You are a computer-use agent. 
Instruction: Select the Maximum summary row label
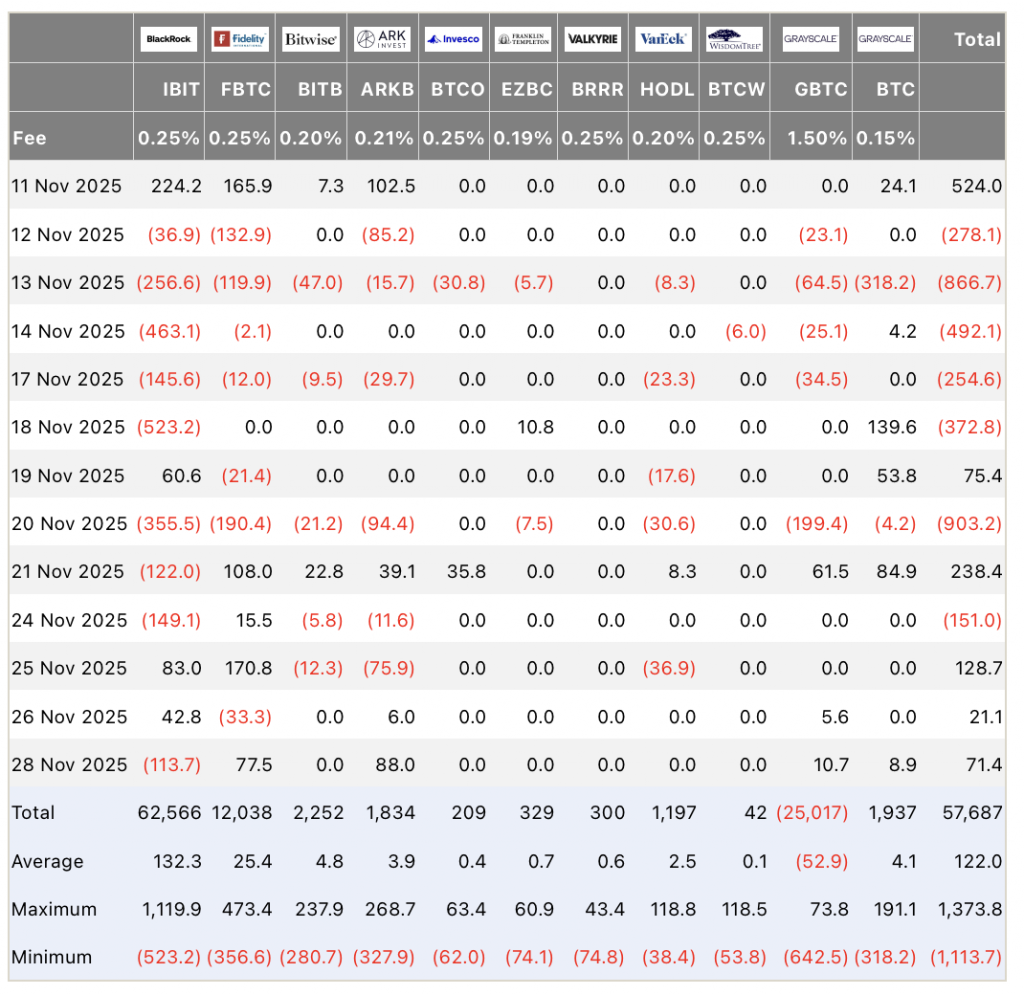54,910
